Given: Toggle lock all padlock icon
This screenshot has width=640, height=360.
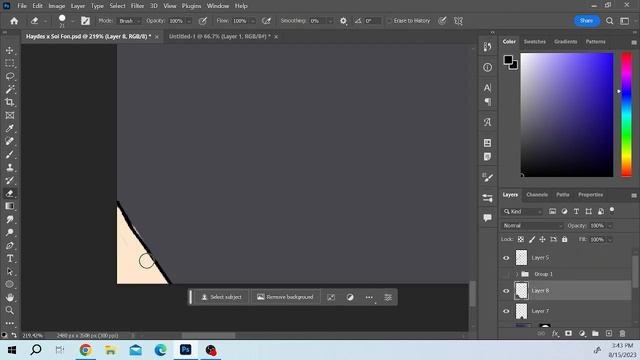Looking at the screenshot, I should click(564, 240).
